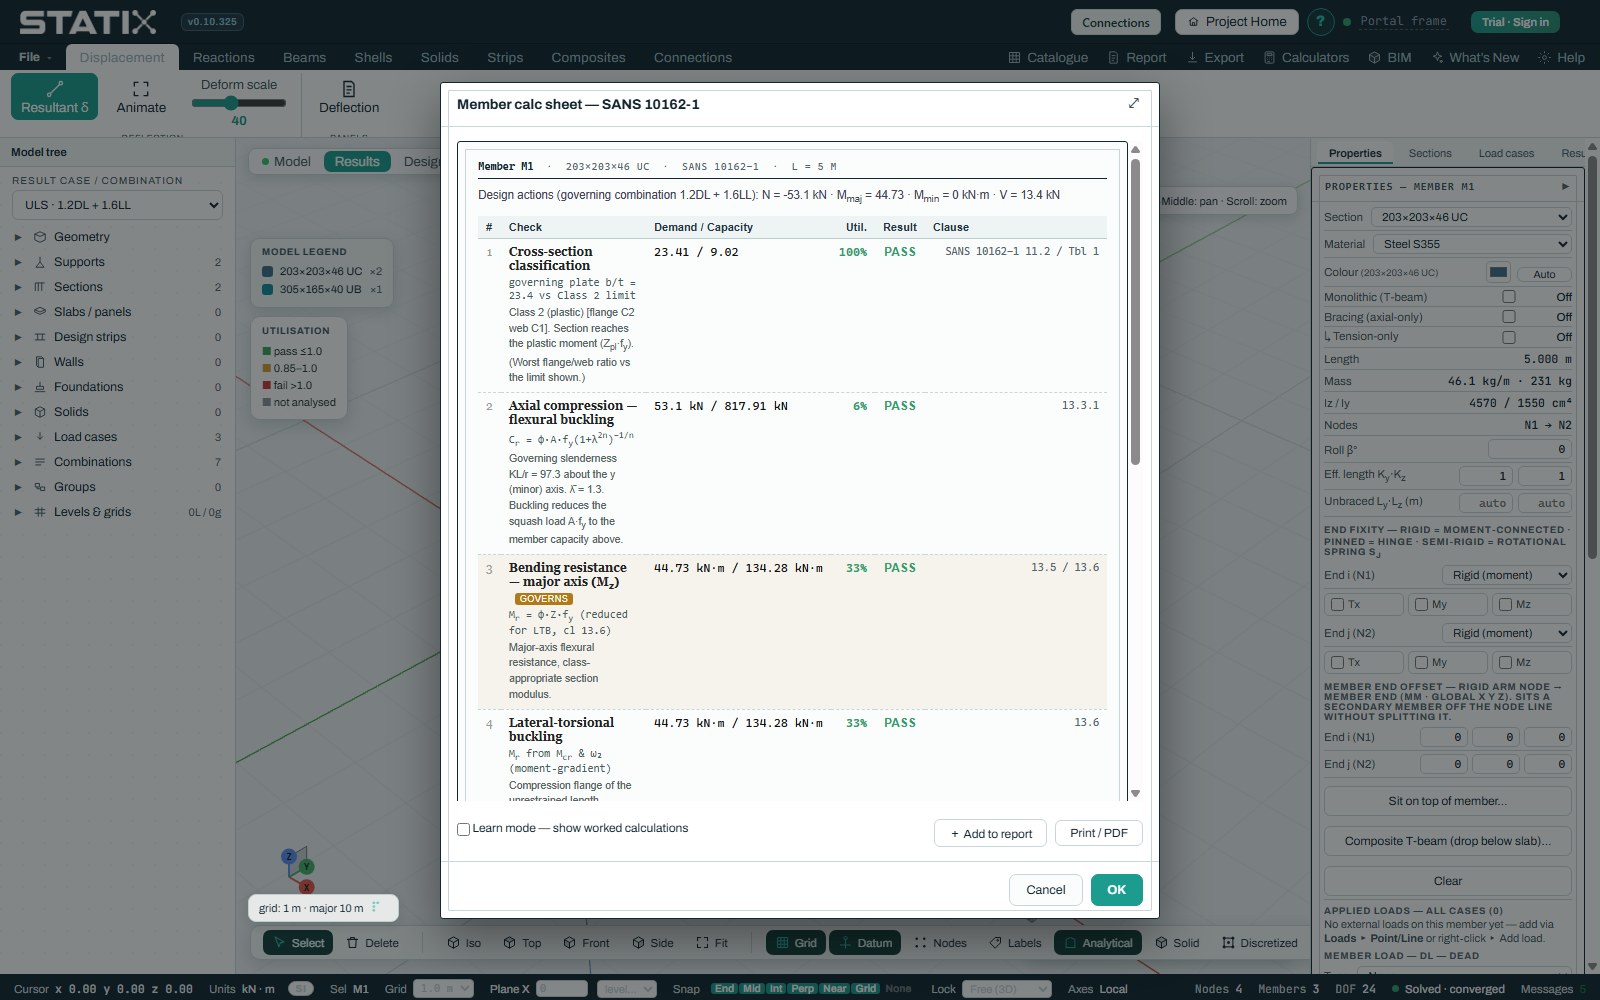
Task: Select the Analytical display mode
Action: [1098, 943]
